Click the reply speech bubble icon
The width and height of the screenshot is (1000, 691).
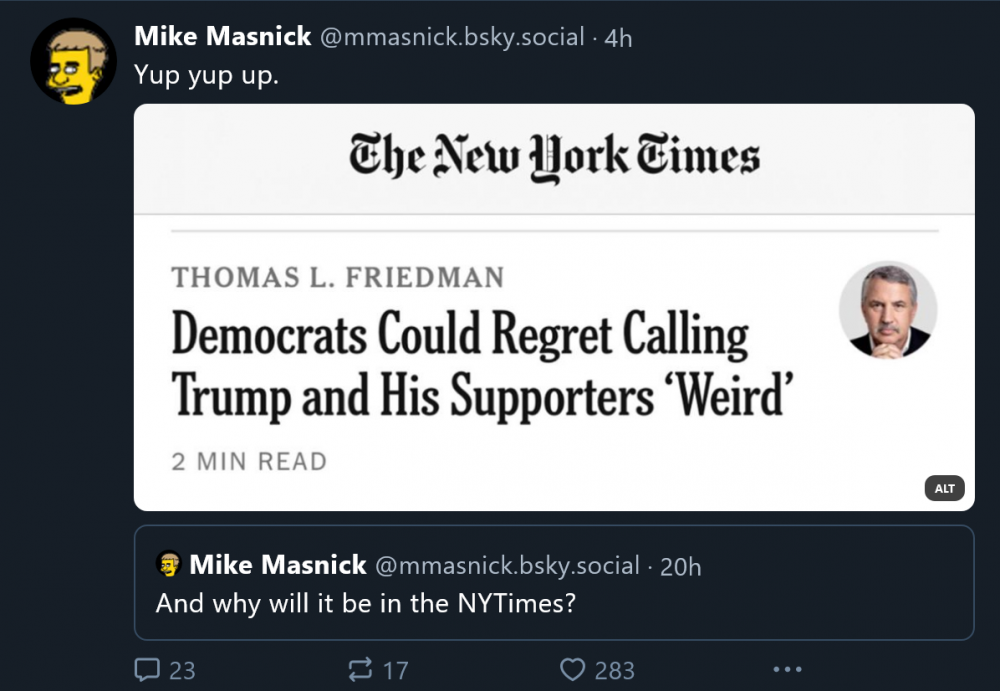(x=146, y=670)
